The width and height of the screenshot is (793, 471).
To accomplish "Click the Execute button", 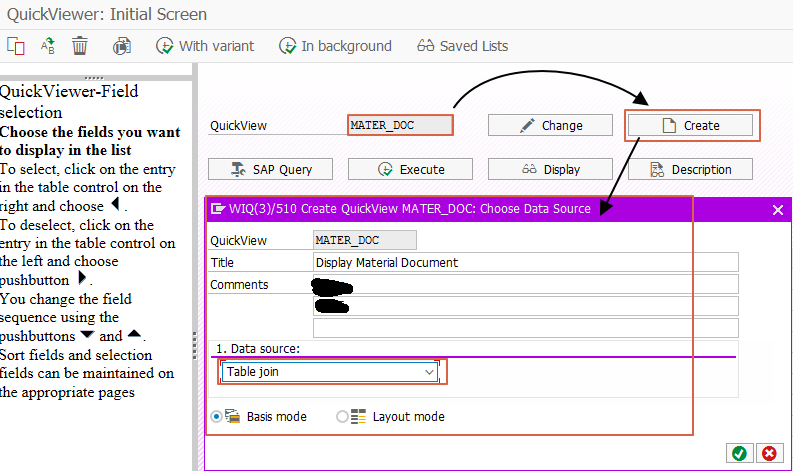I will point(410,169).
